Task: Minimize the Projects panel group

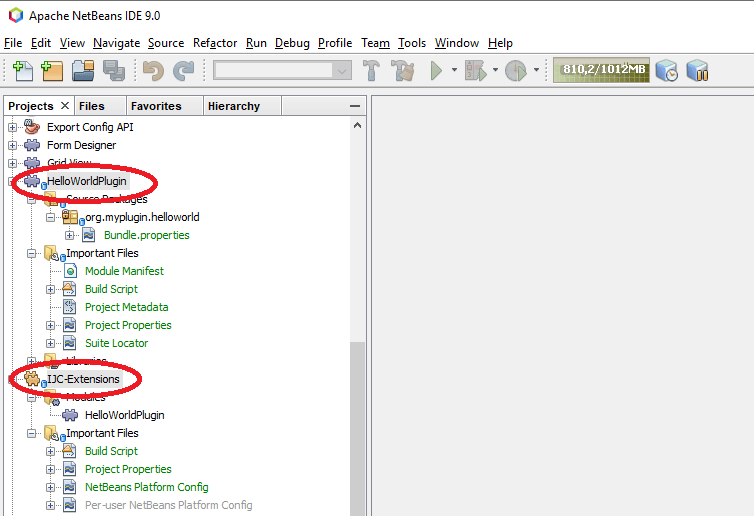Action: (x=354, y=106)
